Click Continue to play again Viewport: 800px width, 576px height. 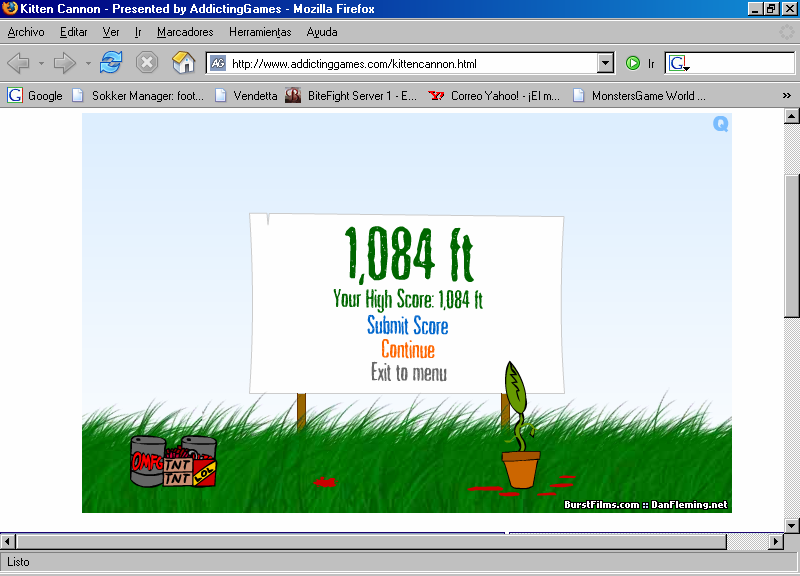407,350
